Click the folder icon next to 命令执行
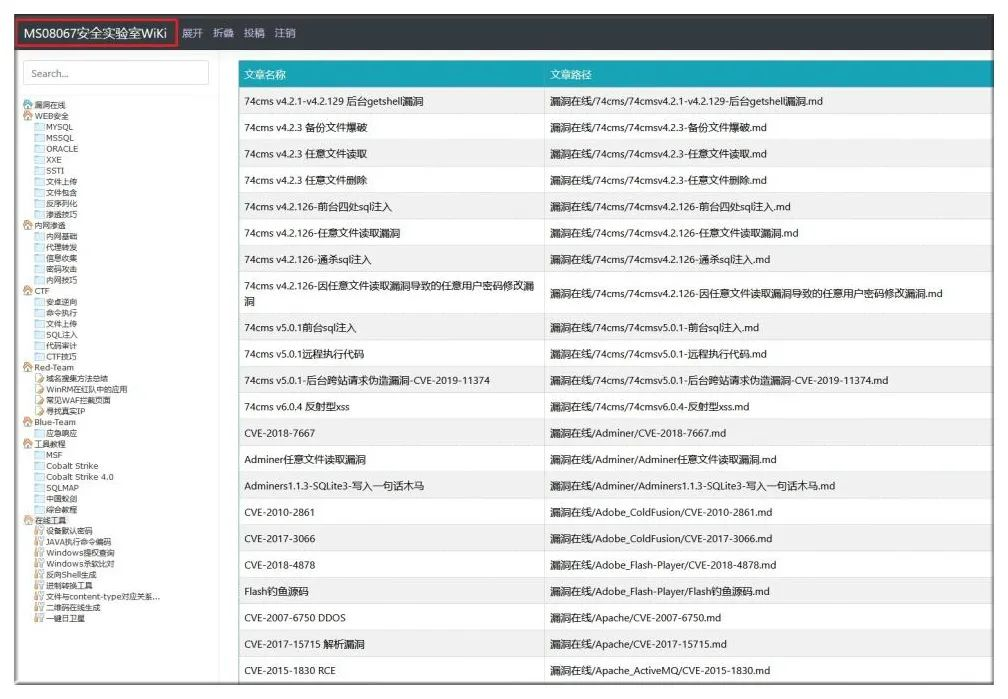Viewport: 1008px width, 699px height. [x=39, y=313]
